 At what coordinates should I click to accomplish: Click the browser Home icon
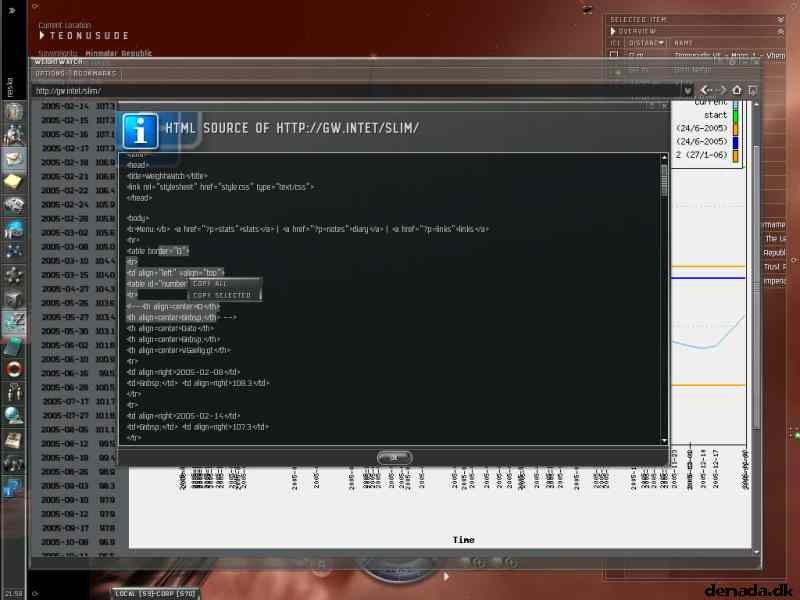(737, 90)
